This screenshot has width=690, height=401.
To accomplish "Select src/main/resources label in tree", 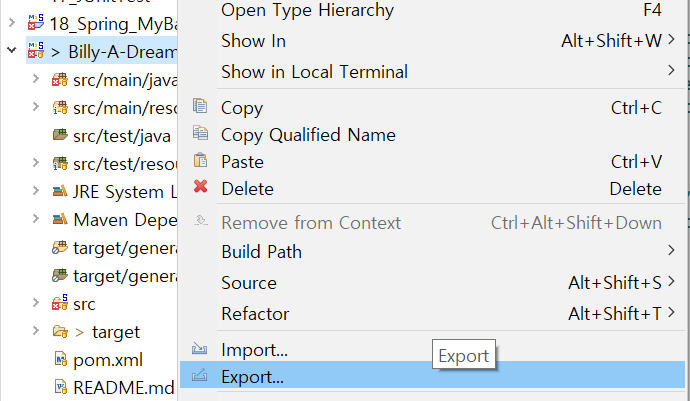I will tap(125, 108).
